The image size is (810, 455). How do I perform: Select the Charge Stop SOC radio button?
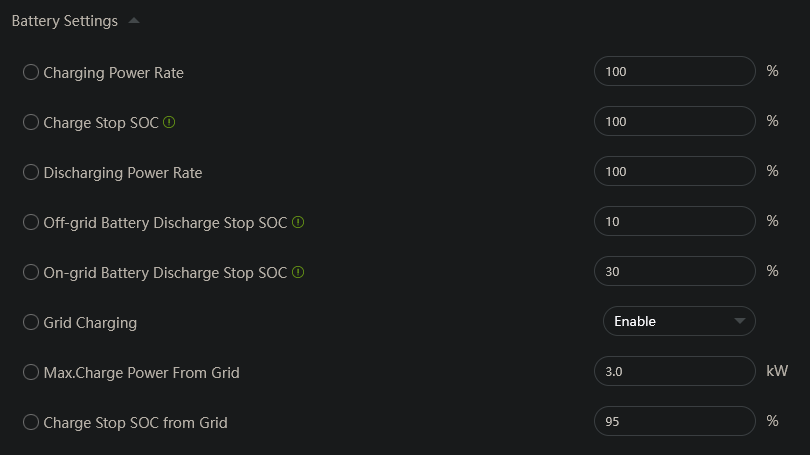pyautogui.click(x=31, y=122)
